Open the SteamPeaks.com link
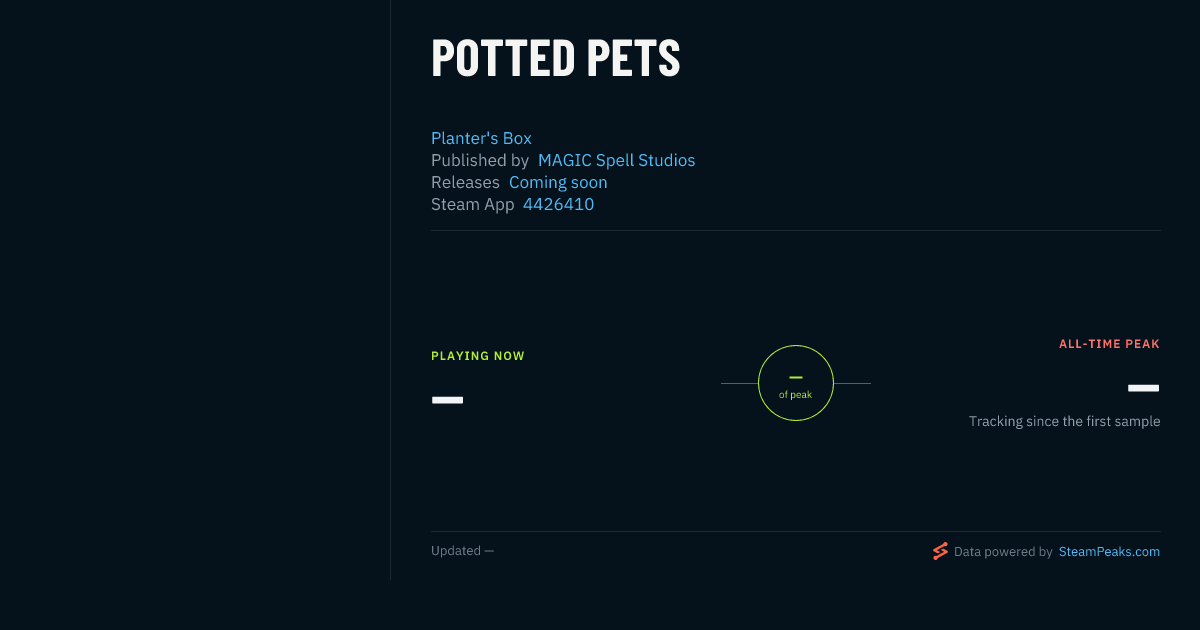Viewport: 1200px width, 630px height. tap(1109, 551)
